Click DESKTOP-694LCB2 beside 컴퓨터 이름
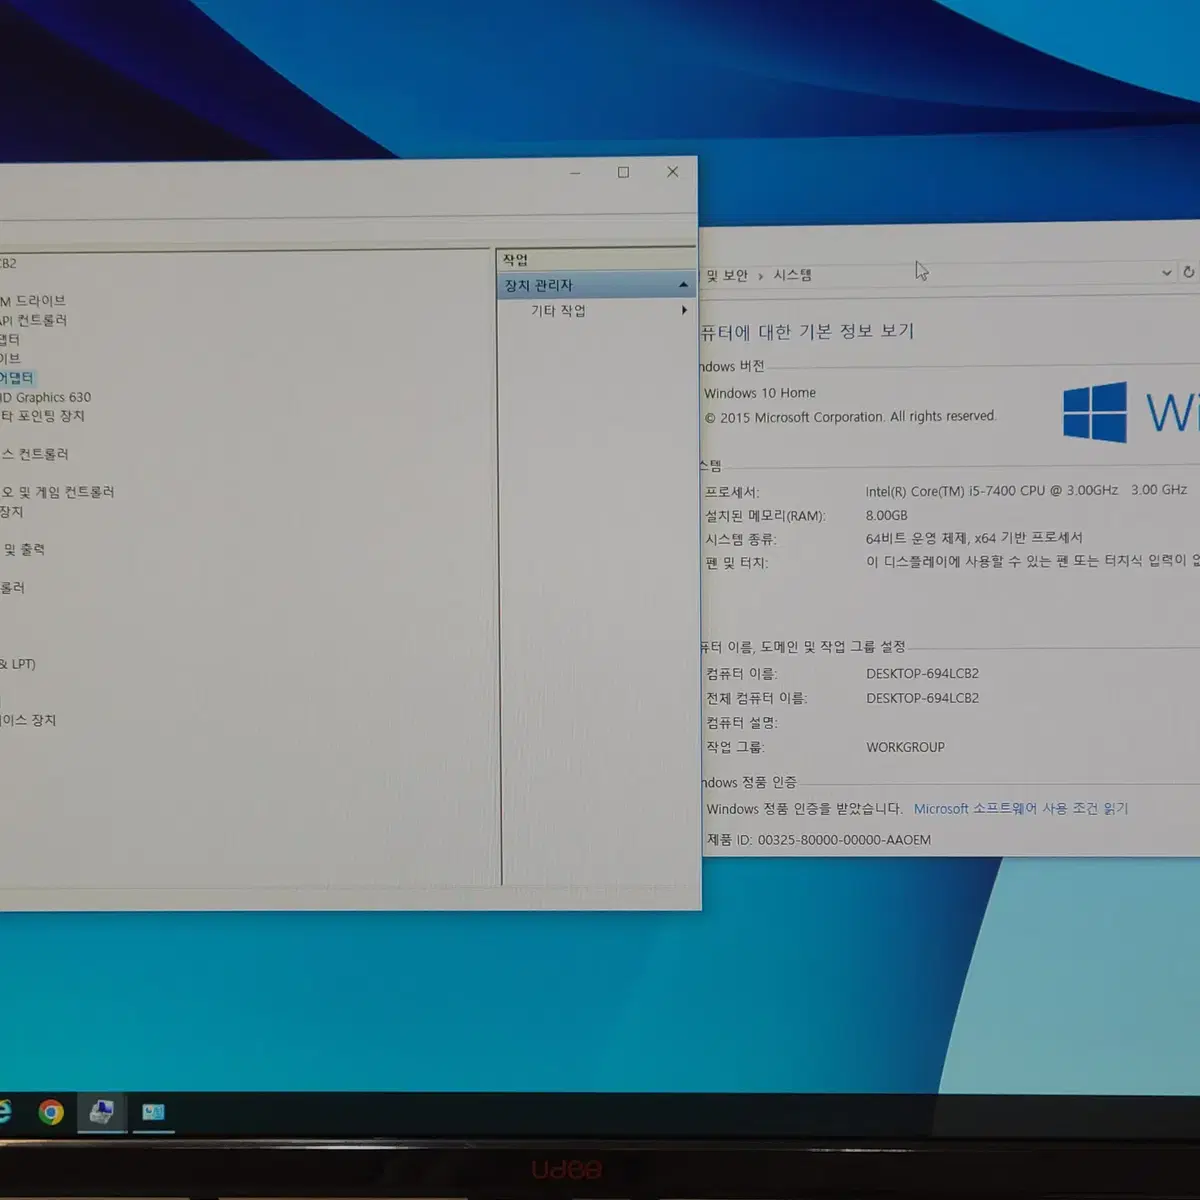This screenshot has width=1200, height=1200. pyautogui.click(x=922, y=674)
